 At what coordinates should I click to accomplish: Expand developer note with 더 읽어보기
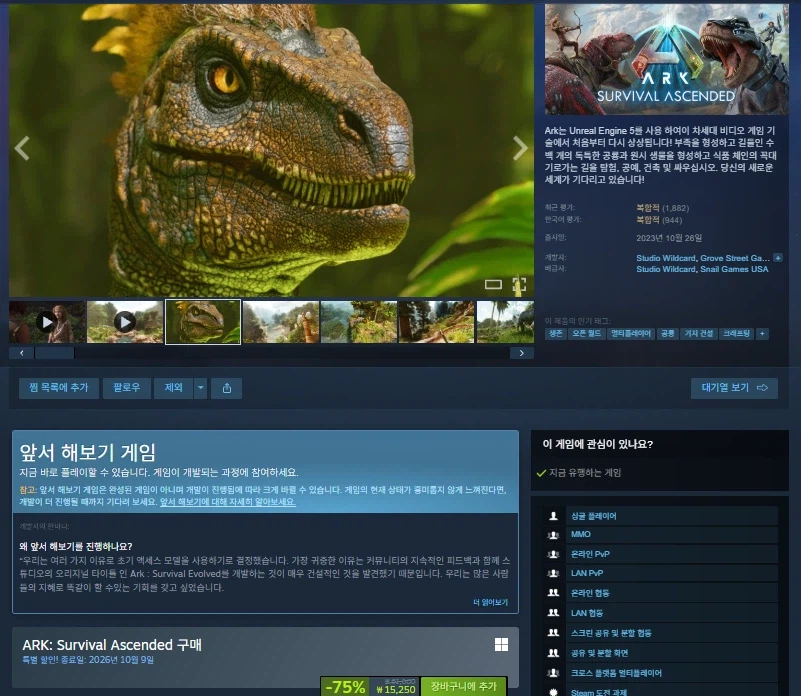click(x=490, y=602)
